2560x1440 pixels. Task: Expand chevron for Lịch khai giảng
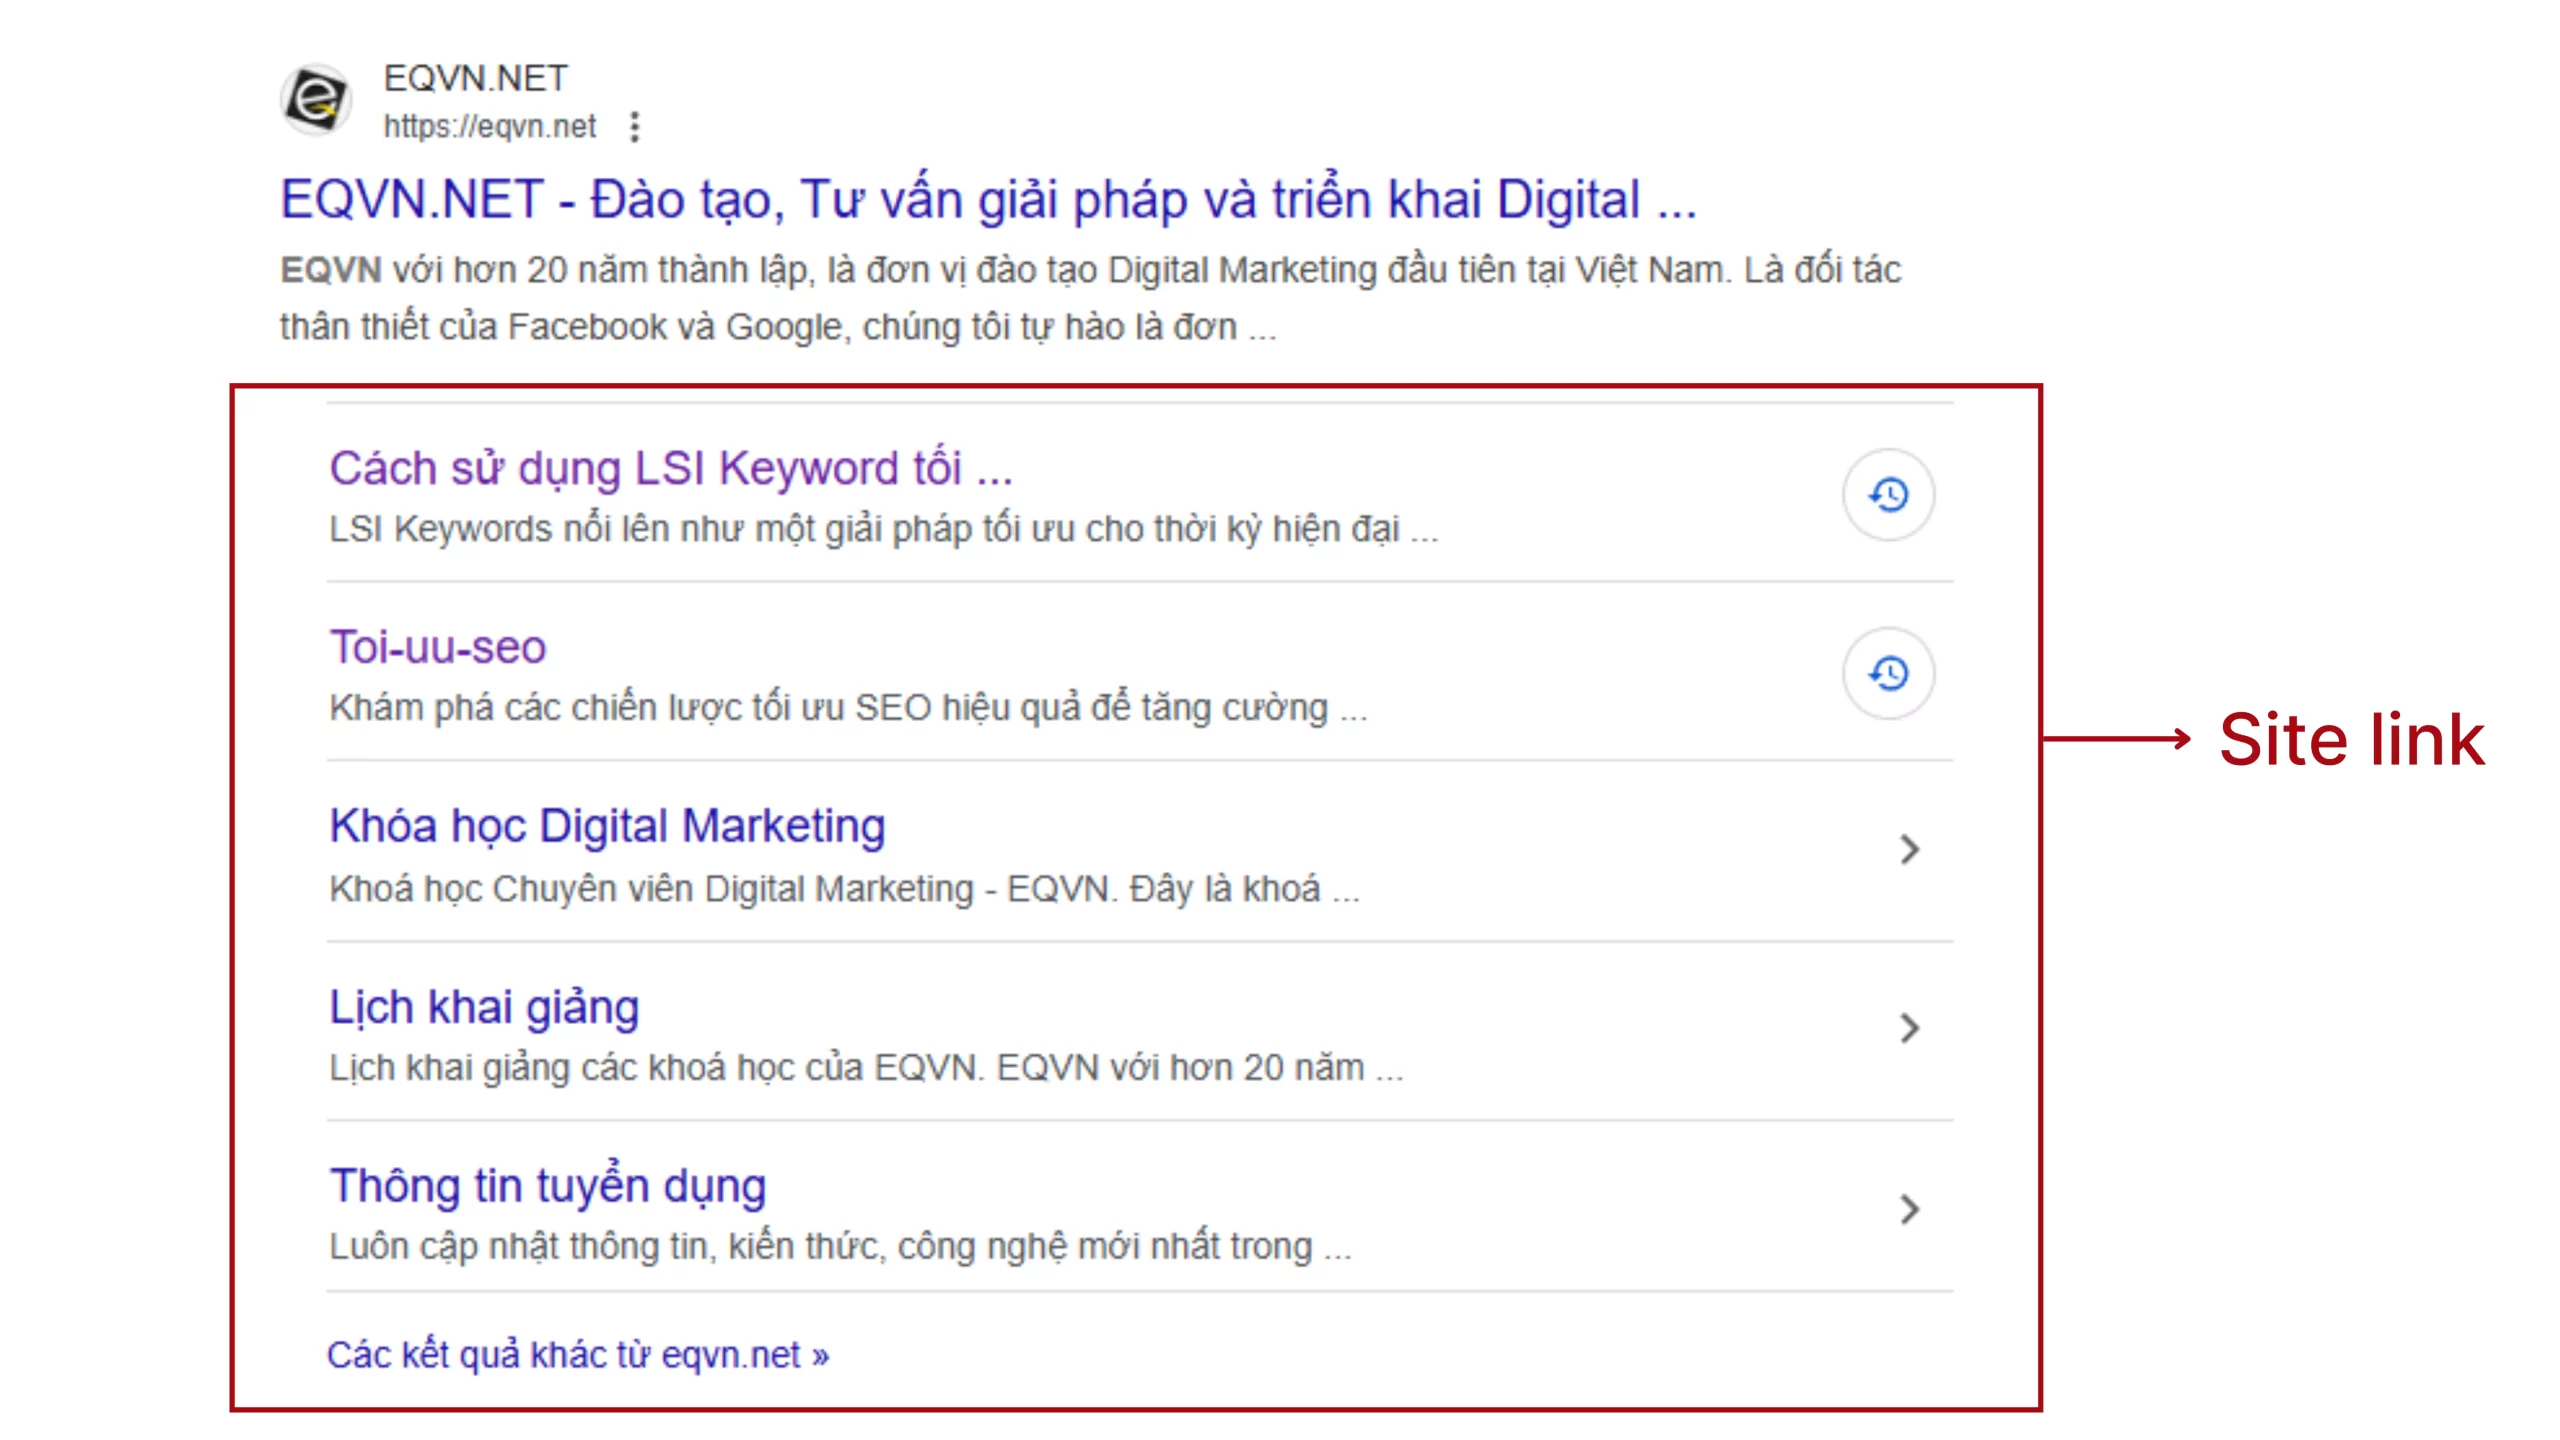[1909, 1028]
